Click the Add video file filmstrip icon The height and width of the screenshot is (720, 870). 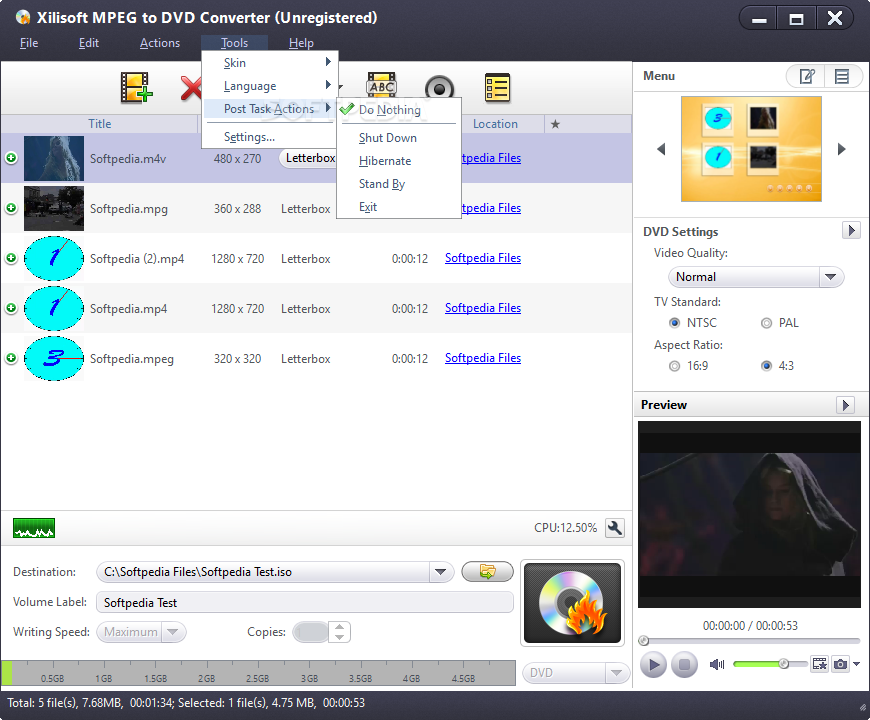pos(136,88)
